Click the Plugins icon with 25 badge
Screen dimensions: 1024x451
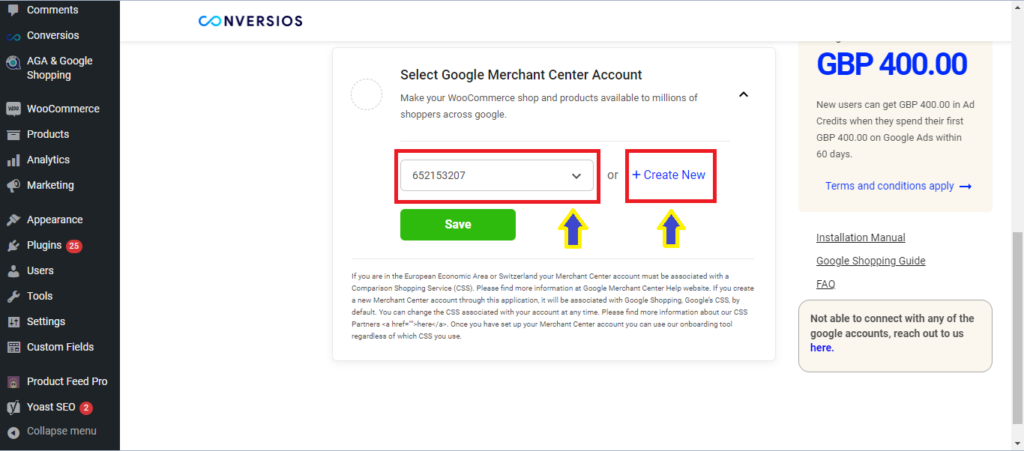(13, 245)
